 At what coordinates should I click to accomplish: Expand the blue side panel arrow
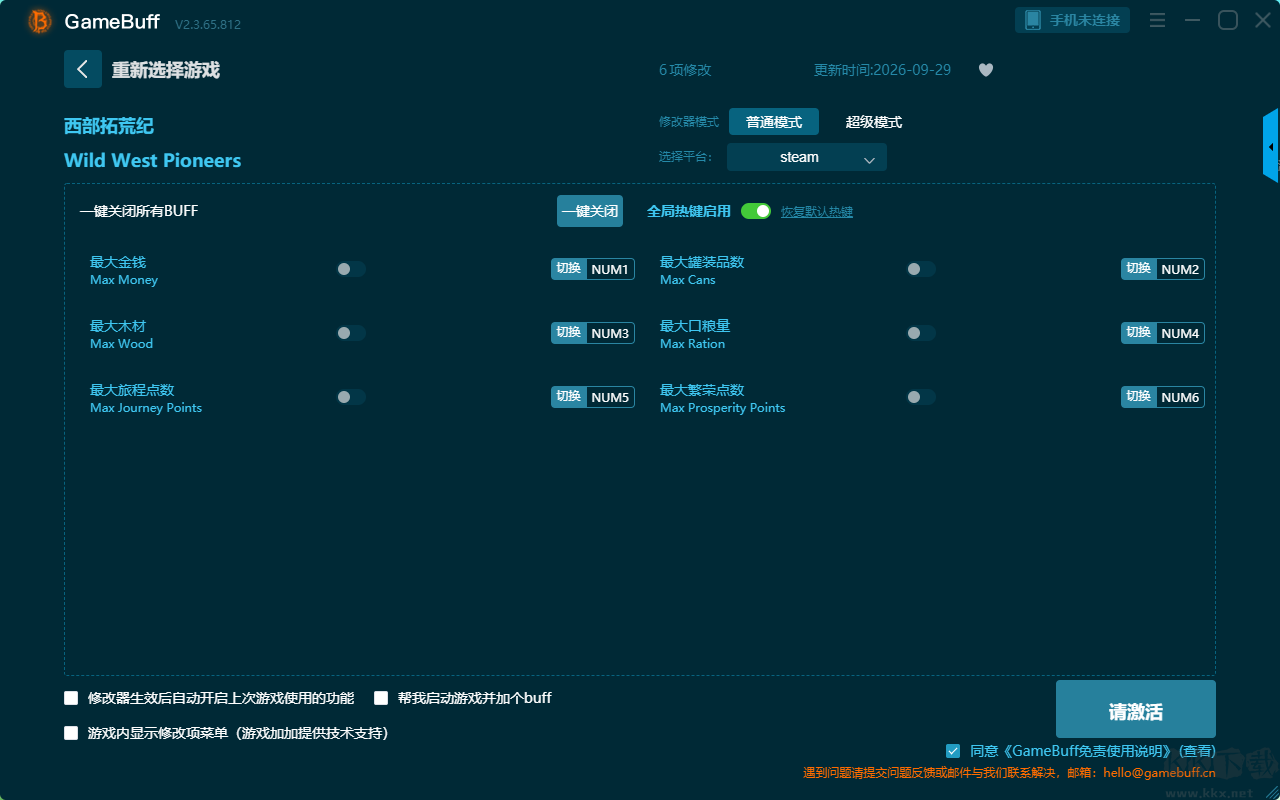[1271, 146]
